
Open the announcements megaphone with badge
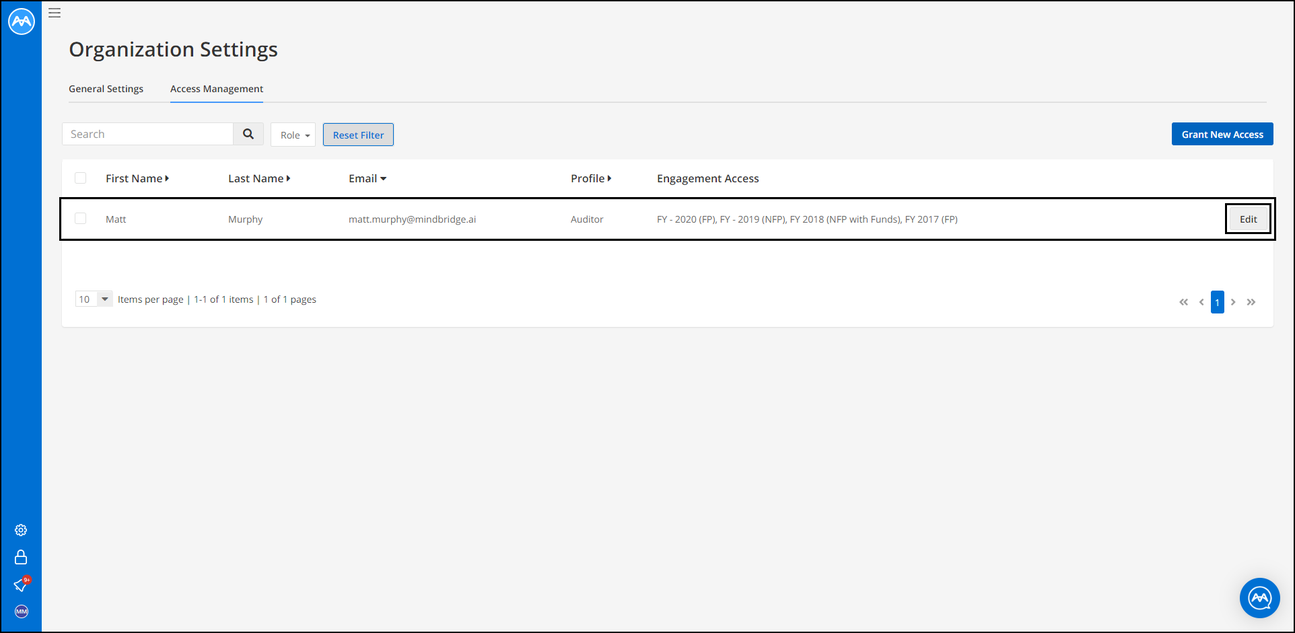click(x=21, y=584)
